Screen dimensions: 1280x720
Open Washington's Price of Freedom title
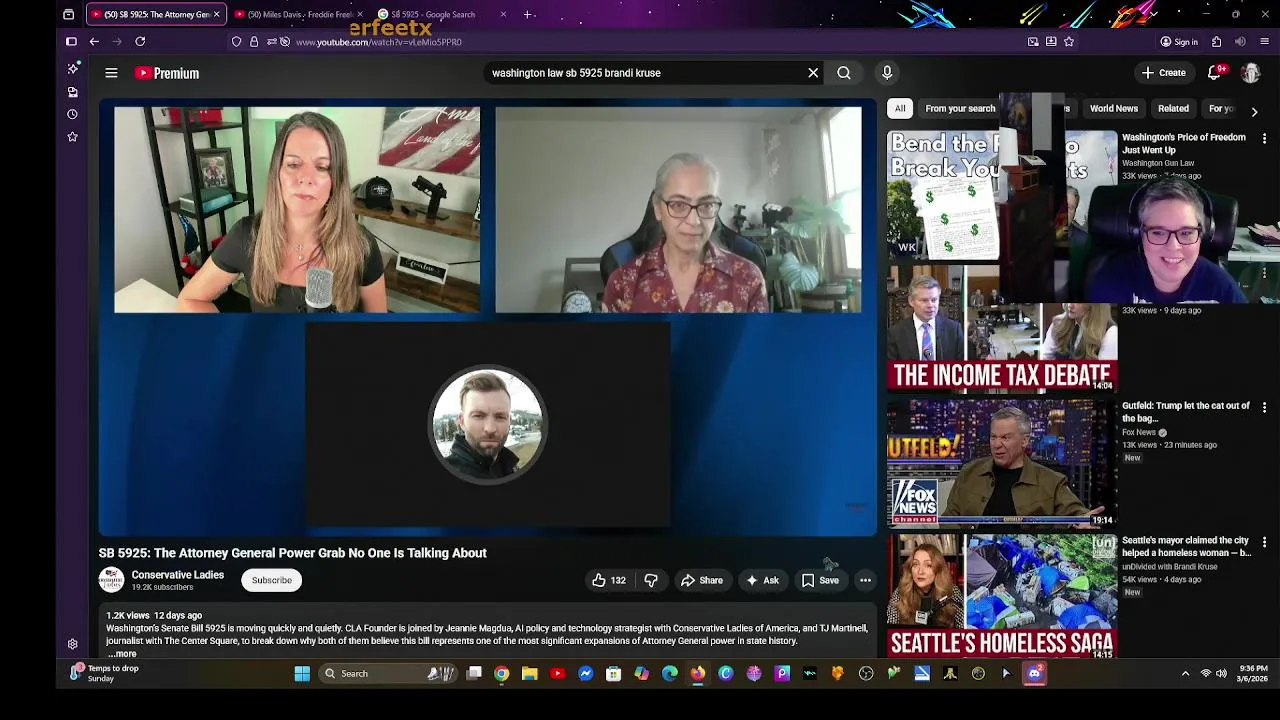(x=1183, y=144)
